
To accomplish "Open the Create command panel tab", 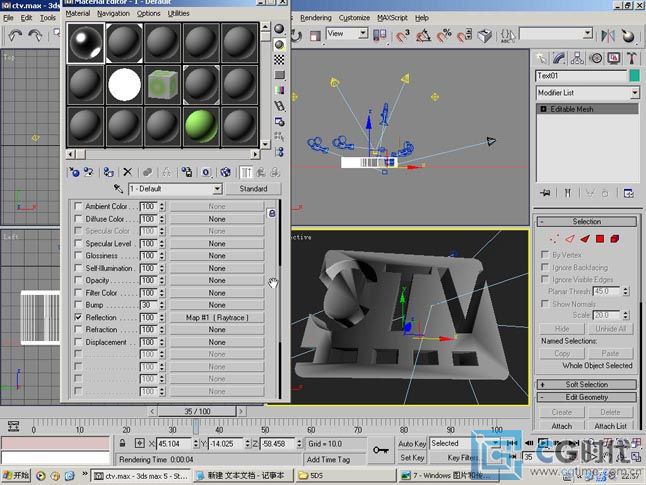I will 541,59.
